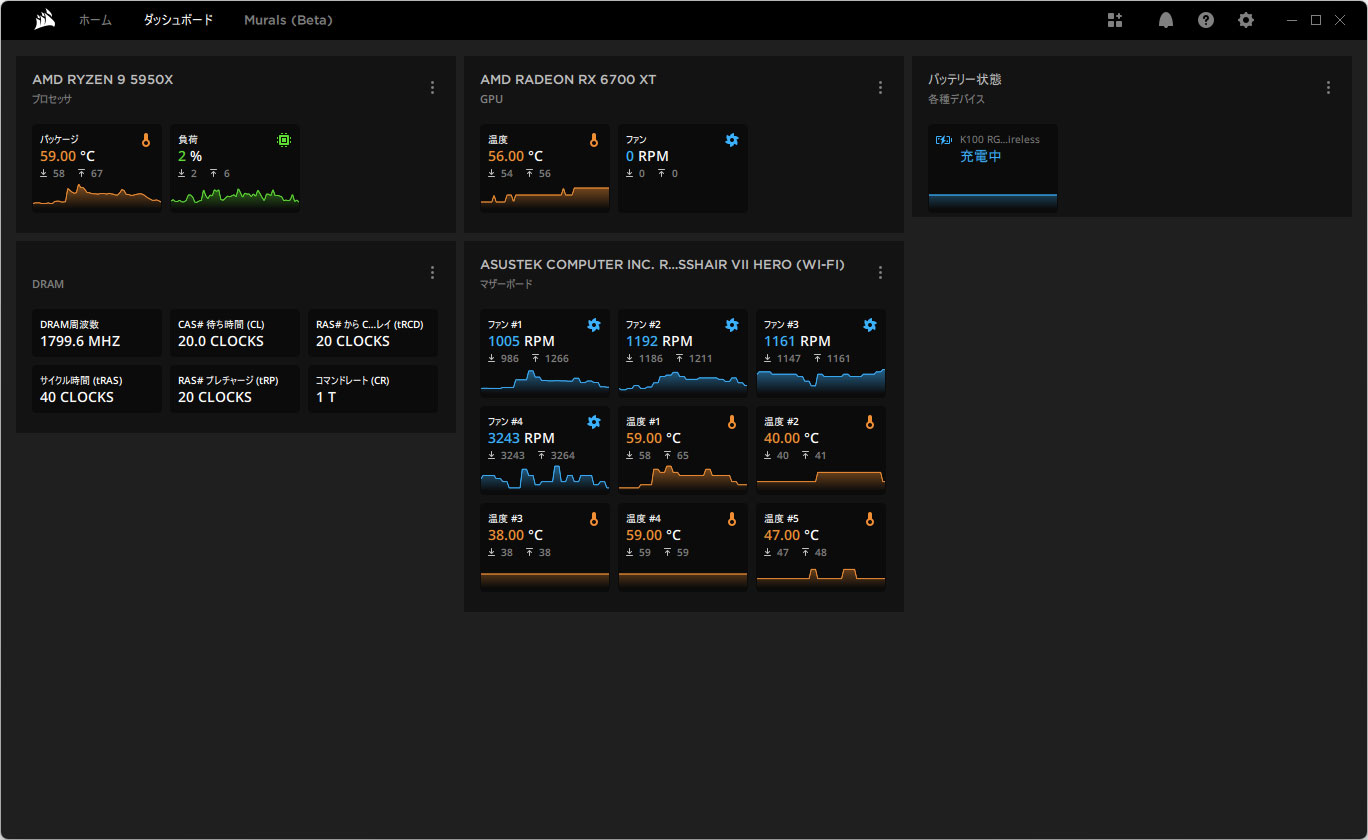This screenshot has height=840, width=1368.
Task: Select the RAS# プレチャージ (tRP) tile
Action: [x=234, y=389]
